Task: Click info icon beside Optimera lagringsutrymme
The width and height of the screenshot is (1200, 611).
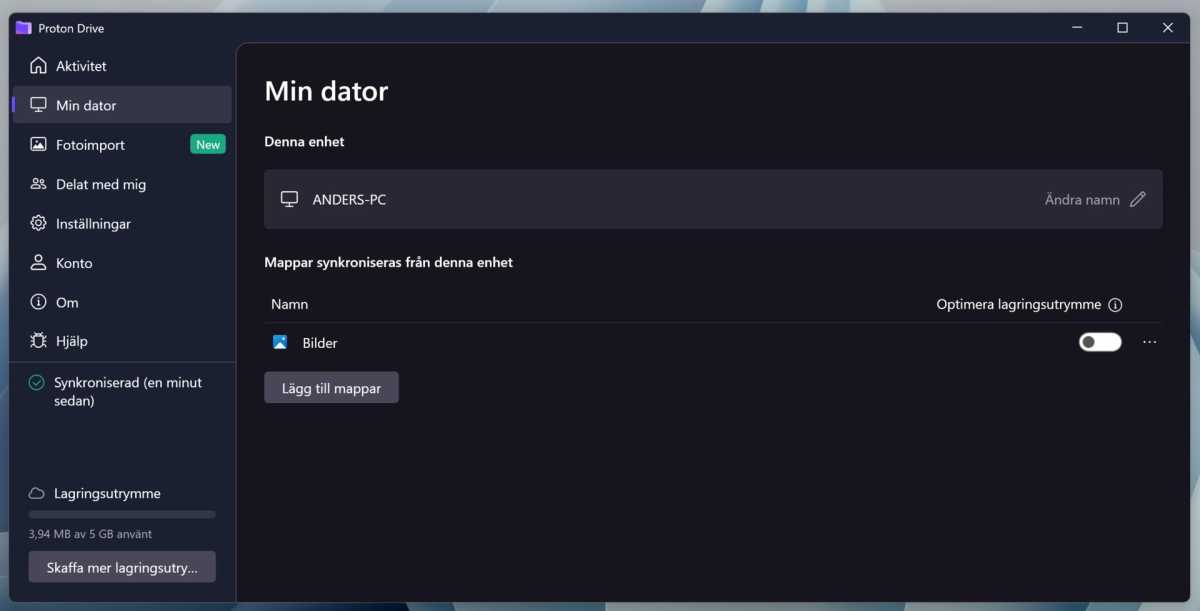Action: pyautogui.click(x=1115, y=305)
